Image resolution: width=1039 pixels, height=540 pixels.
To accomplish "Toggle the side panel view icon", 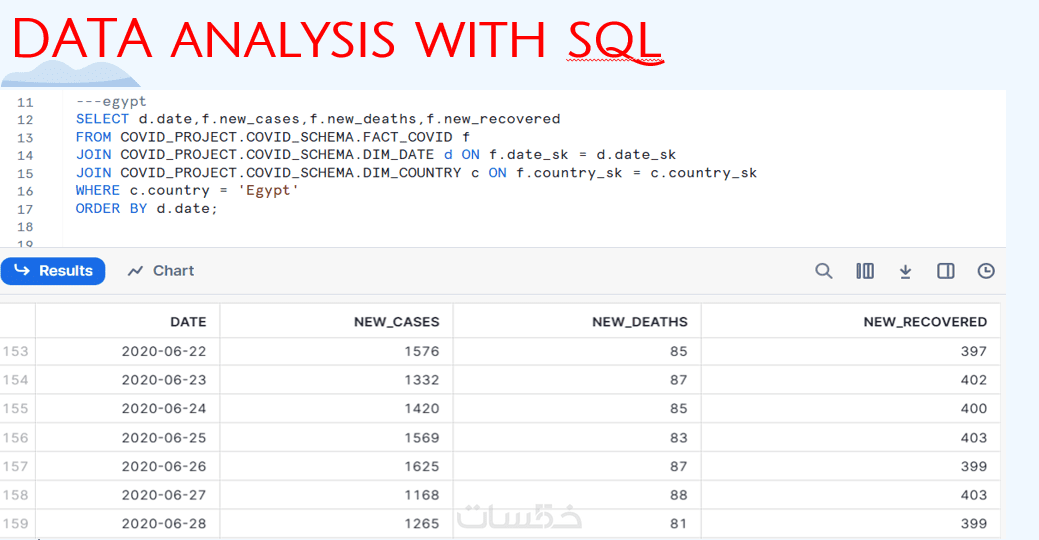I will (946, 271).
